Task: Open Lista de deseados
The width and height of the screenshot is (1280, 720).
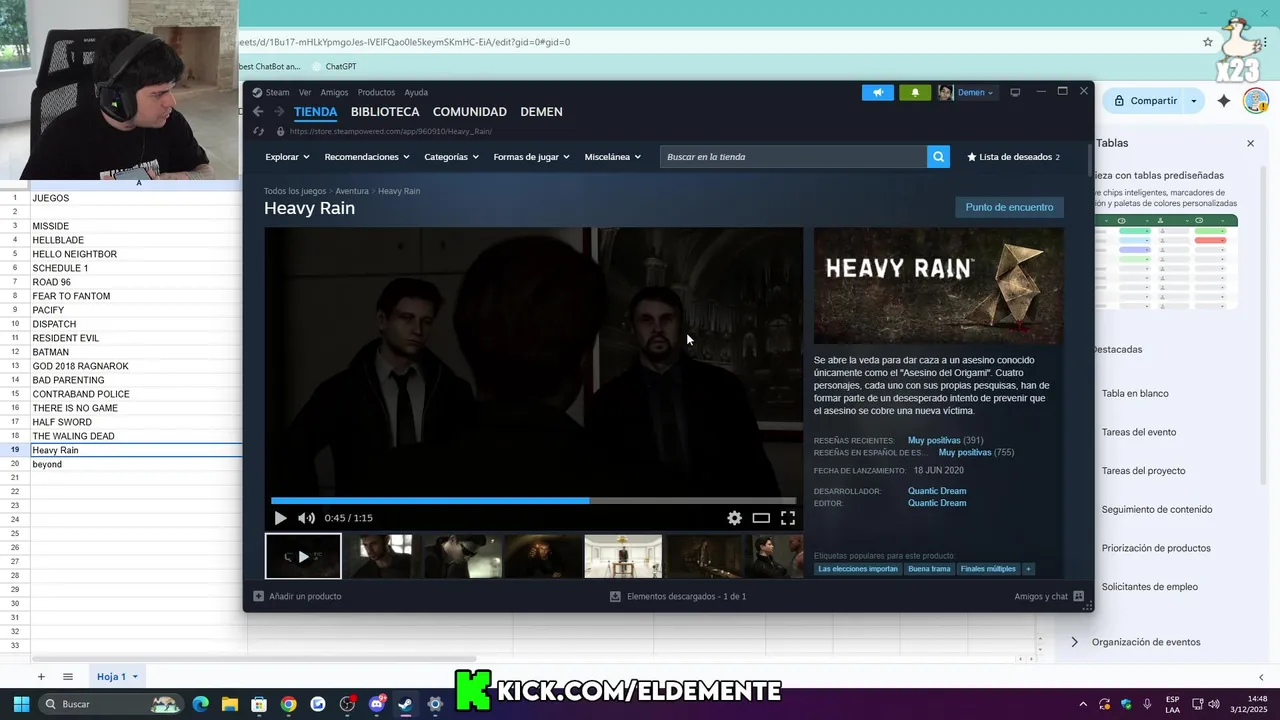Action: click(x=1012, y=157)
